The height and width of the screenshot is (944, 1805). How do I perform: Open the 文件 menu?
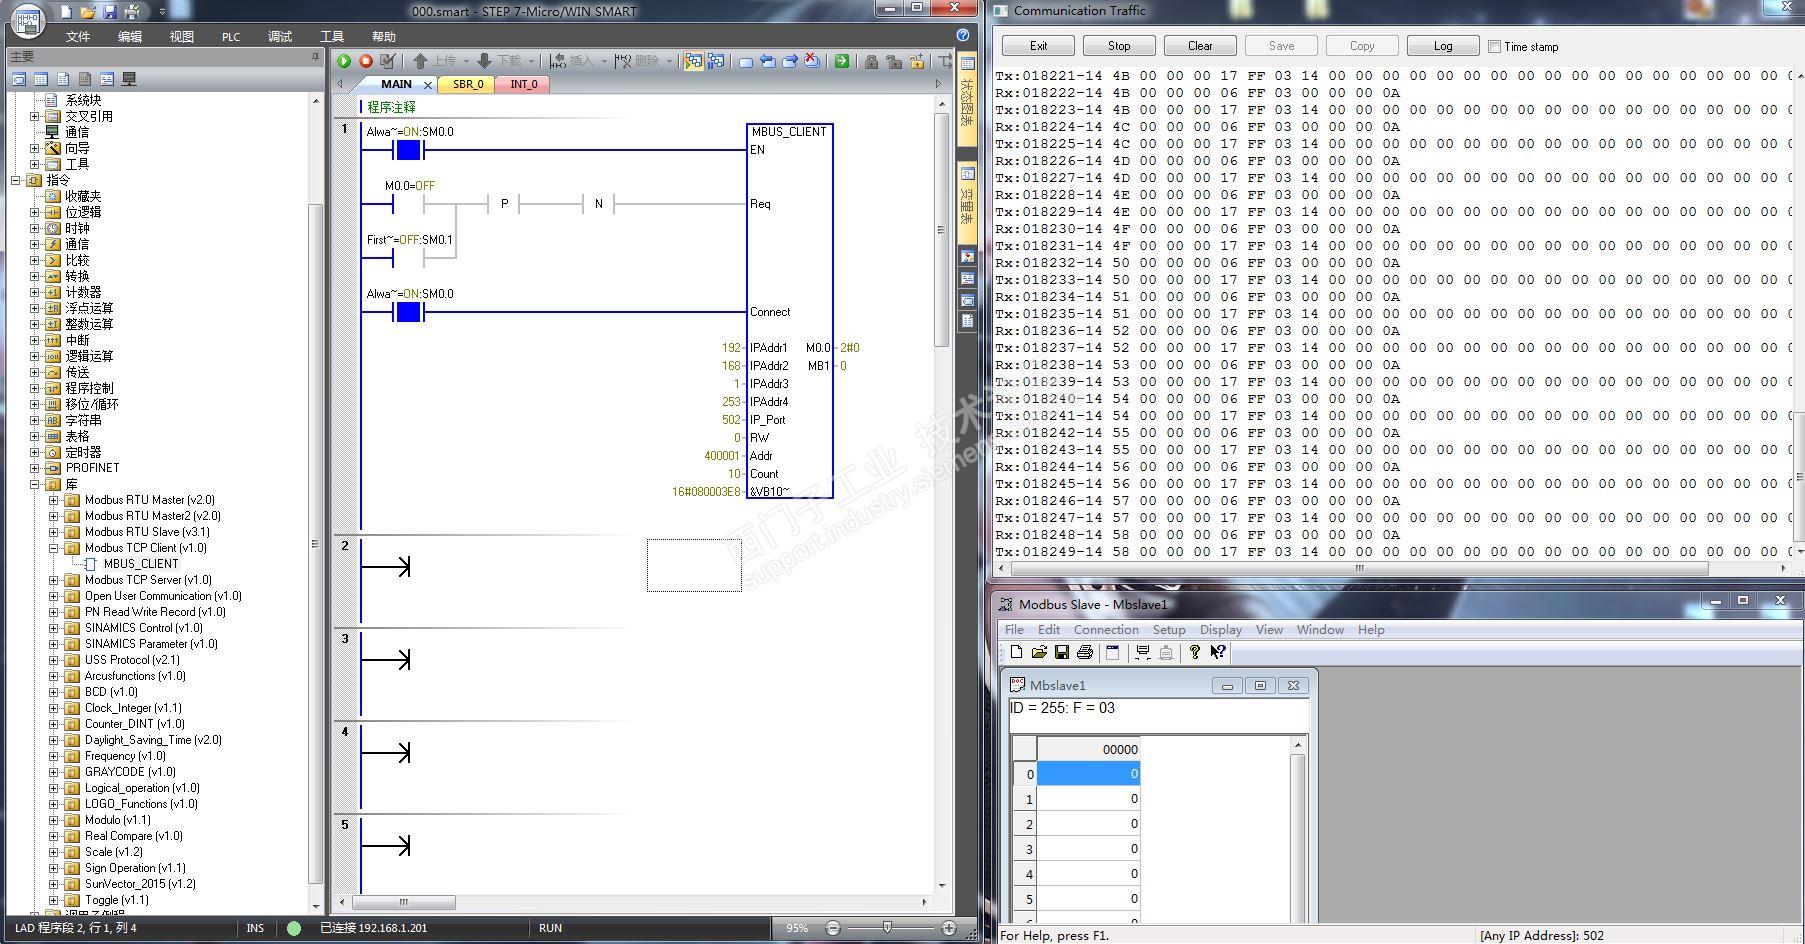[78, 37]
